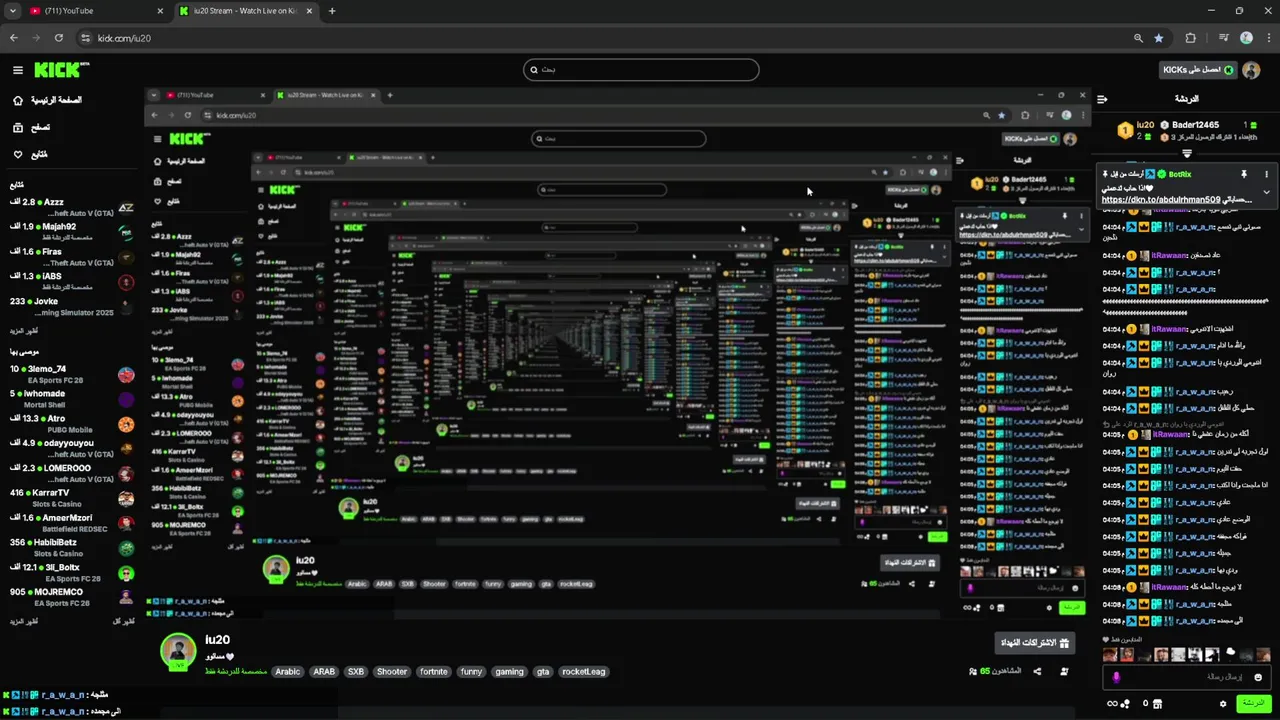The image size is (1280, 720).
Task: Open the Firas channel in the sidebar
Action: coord(70,257)
